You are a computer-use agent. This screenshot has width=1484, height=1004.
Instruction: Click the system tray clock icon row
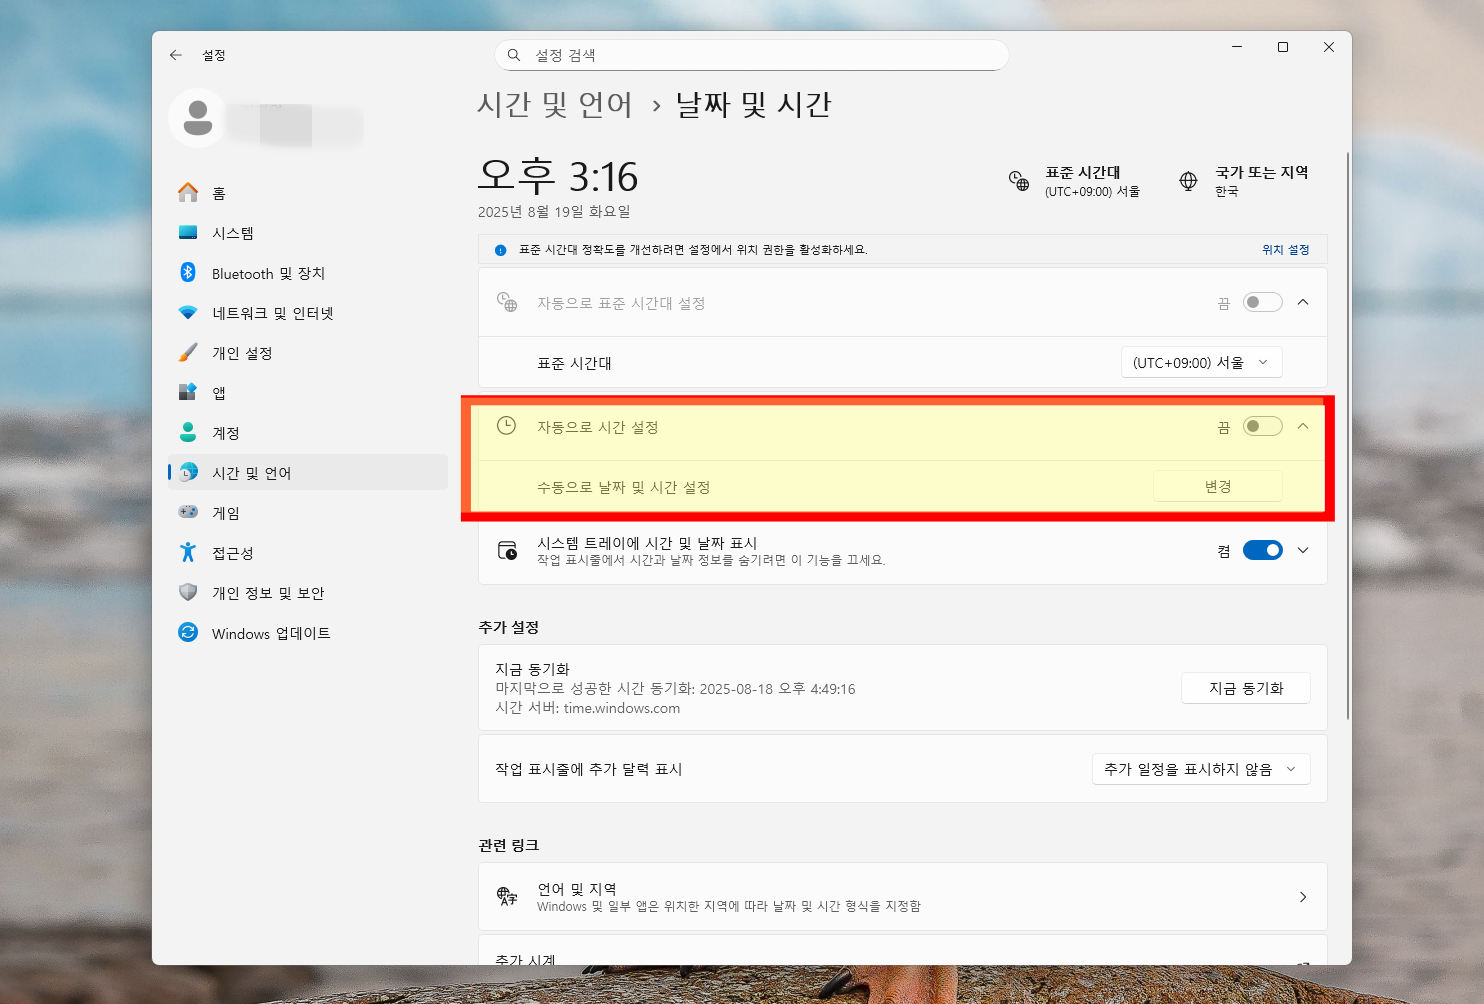[507, 550]
